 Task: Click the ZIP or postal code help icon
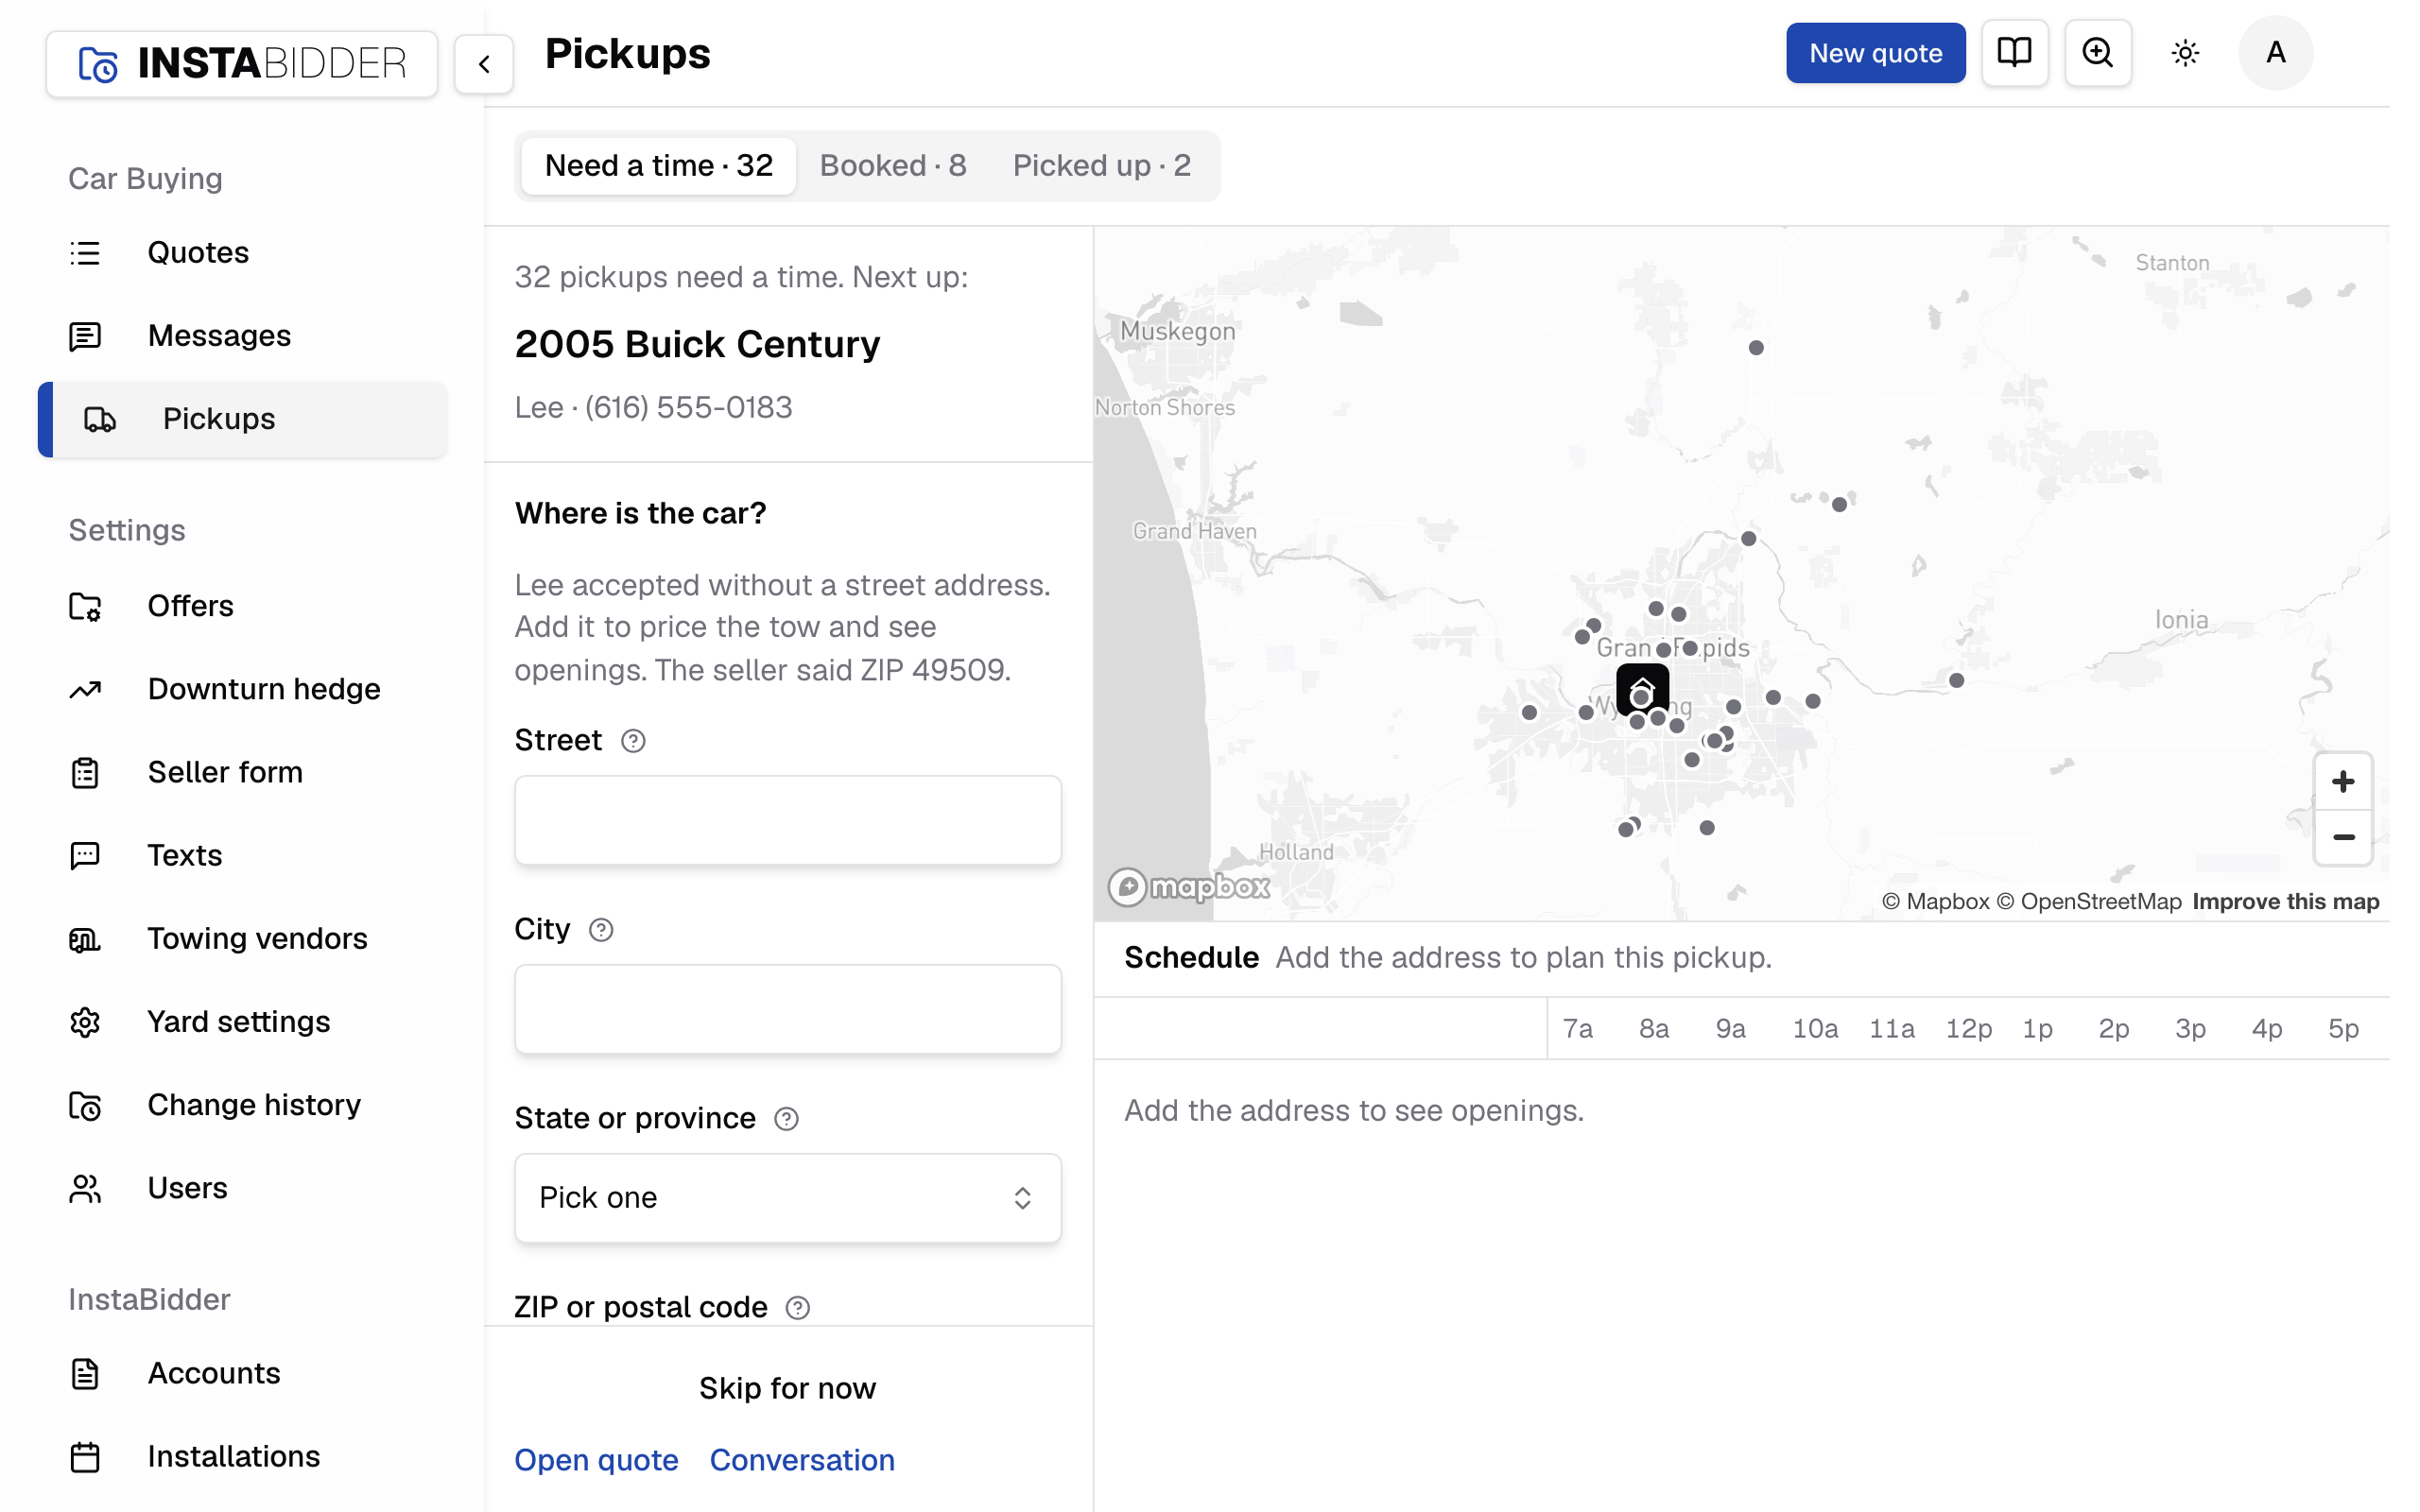(x=798, y=1308)
